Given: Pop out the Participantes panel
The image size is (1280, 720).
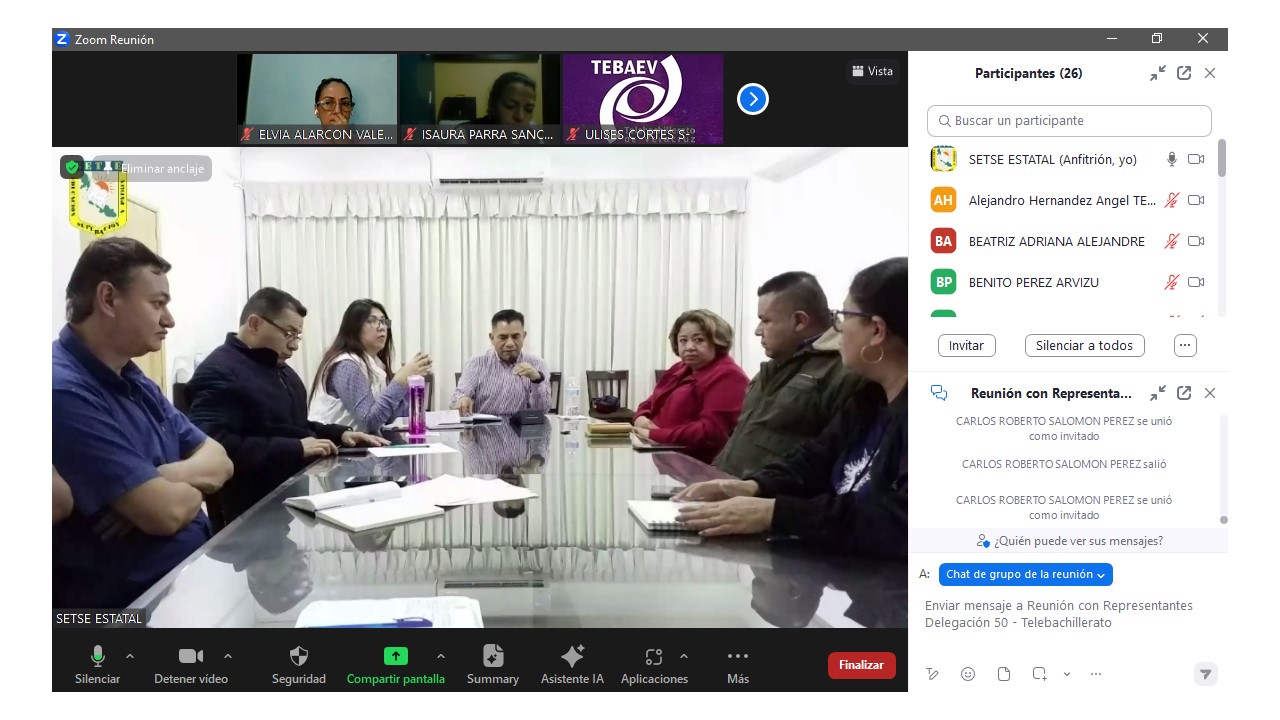Looking at the screenshot, I should click(x=1184, y=73).
